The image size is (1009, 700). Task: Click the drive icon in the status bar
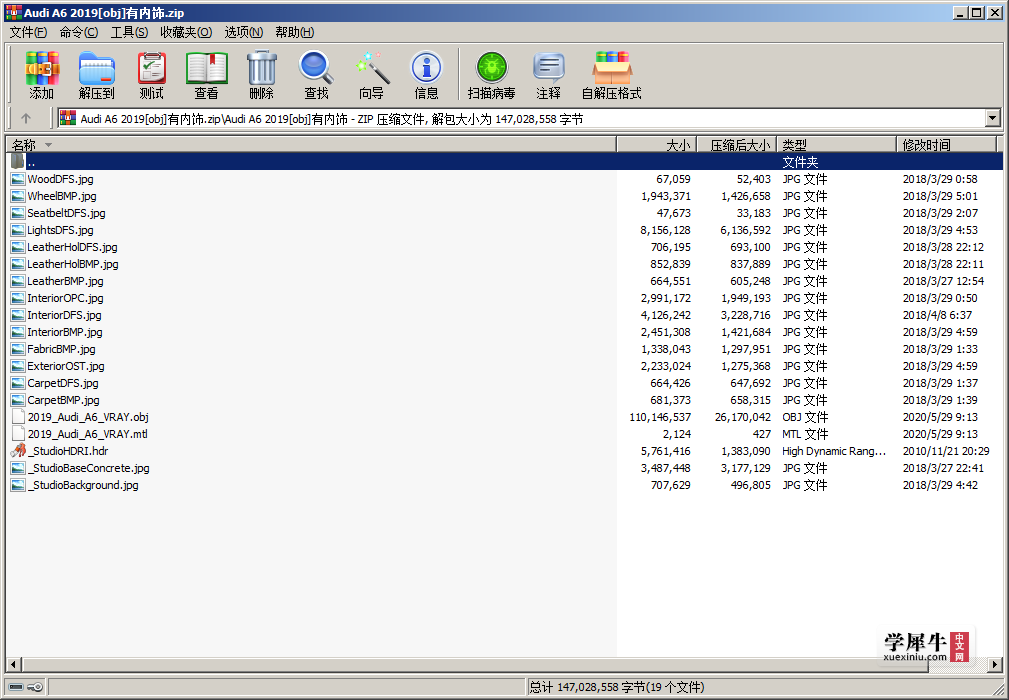16,687
